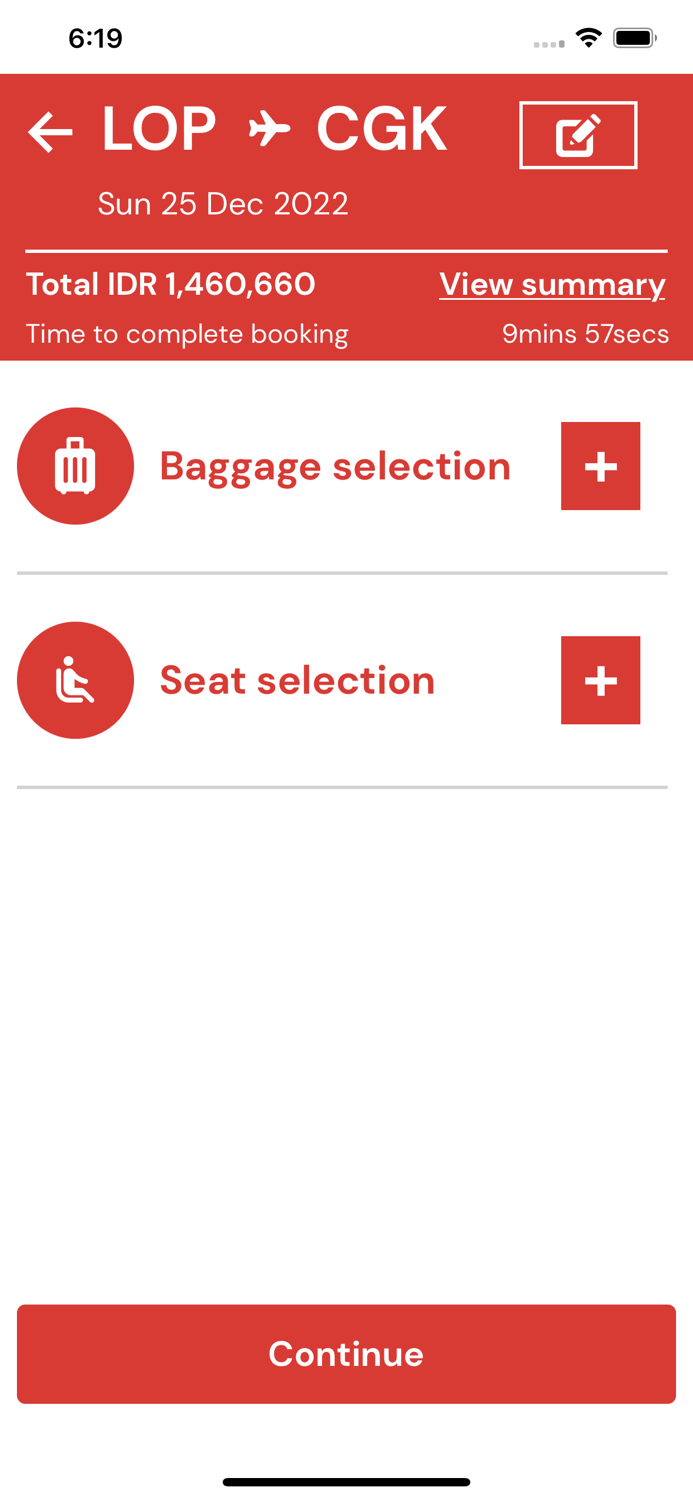The width and height of the screenshot is (693, 1500).
Task: Tap the Total IDR 1,460,660 amount
Action: coord(171,285)
